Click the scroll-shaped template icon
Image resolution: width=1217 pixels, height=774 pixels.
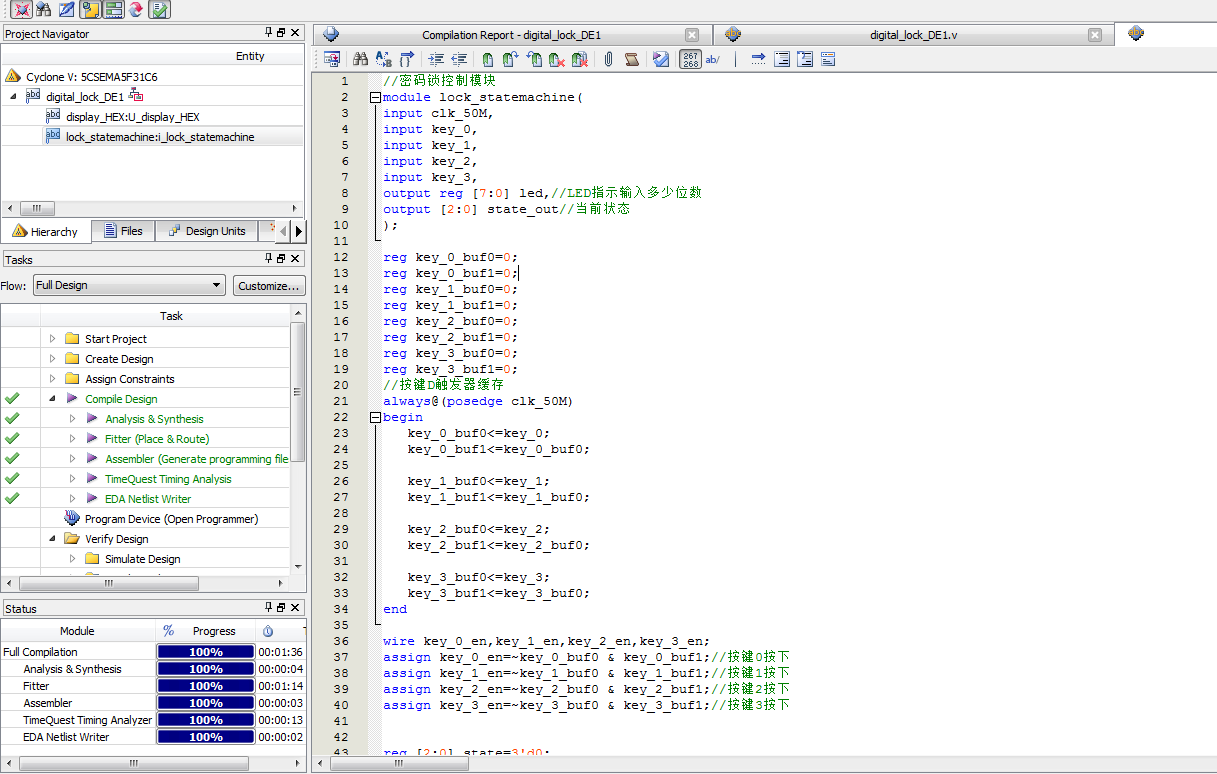[x=631, y=60]
